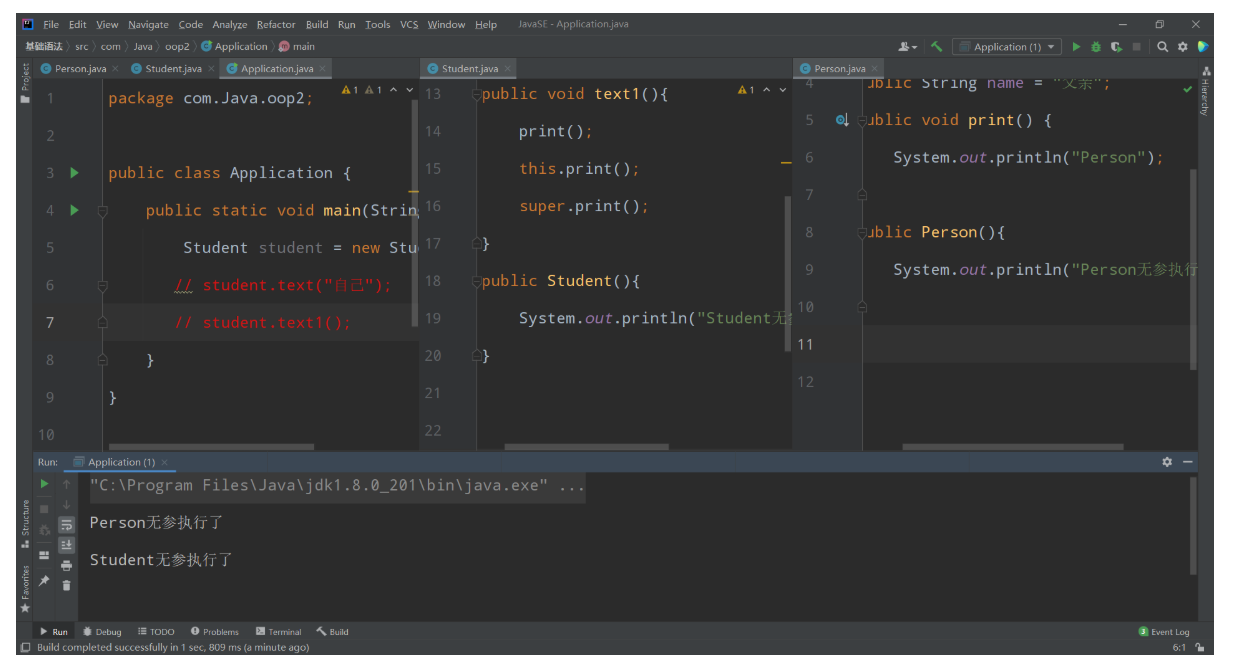The width and height of the screenshot is (1239, 663).
Task: Close the Application.java tab
Action: pyautogui.click(x=323, y=69)
